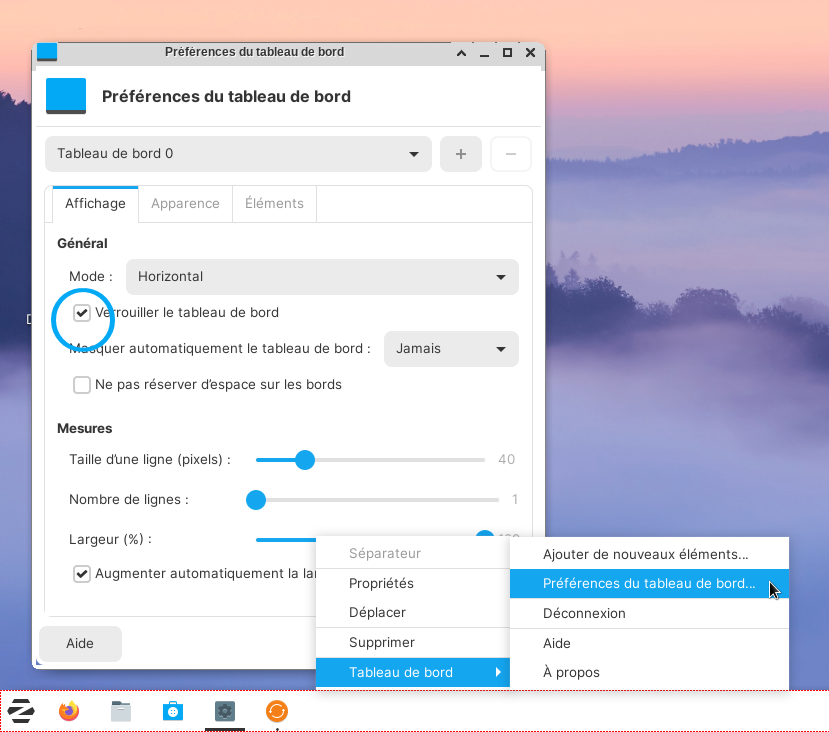The image size is (829, 732).
Task: Click the plus button to add a panel
Action: click(461, 154)
